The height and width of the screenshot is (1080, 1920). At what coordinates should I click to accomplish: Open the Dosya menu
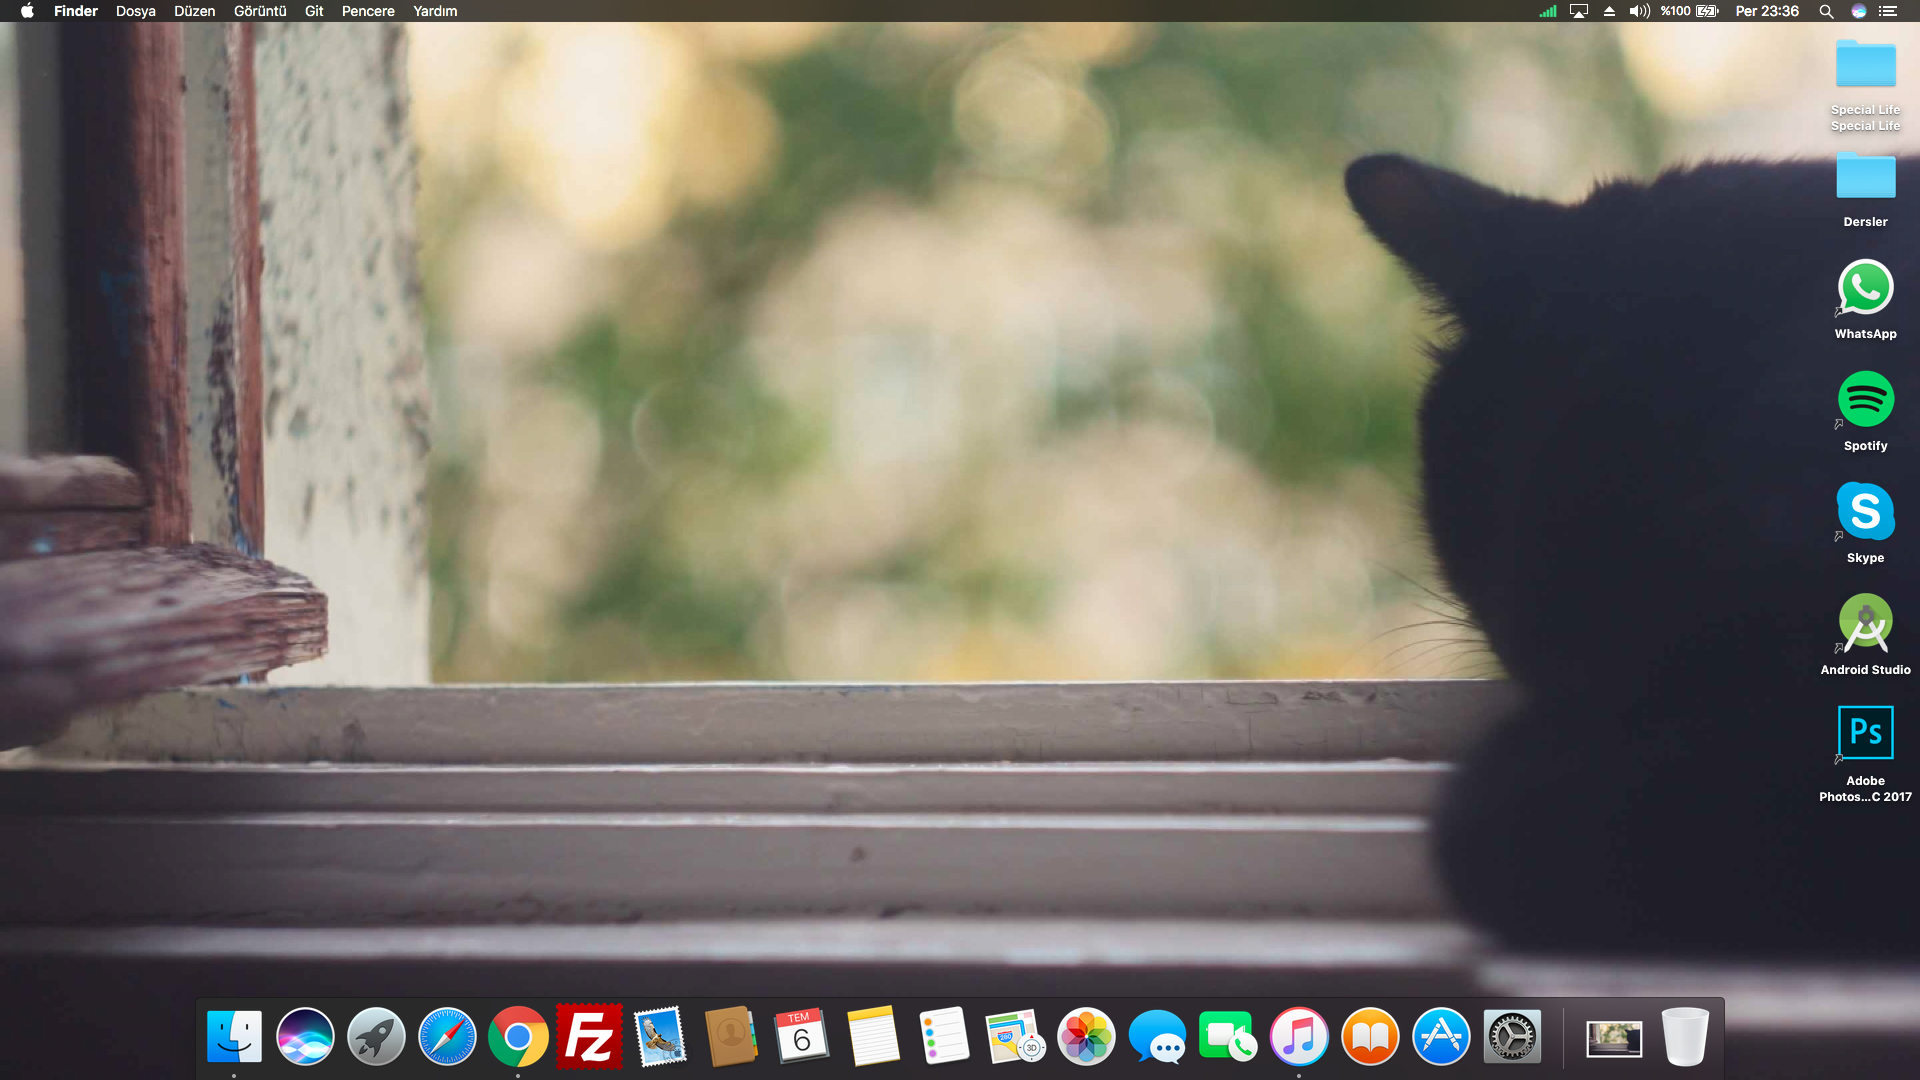135,11
